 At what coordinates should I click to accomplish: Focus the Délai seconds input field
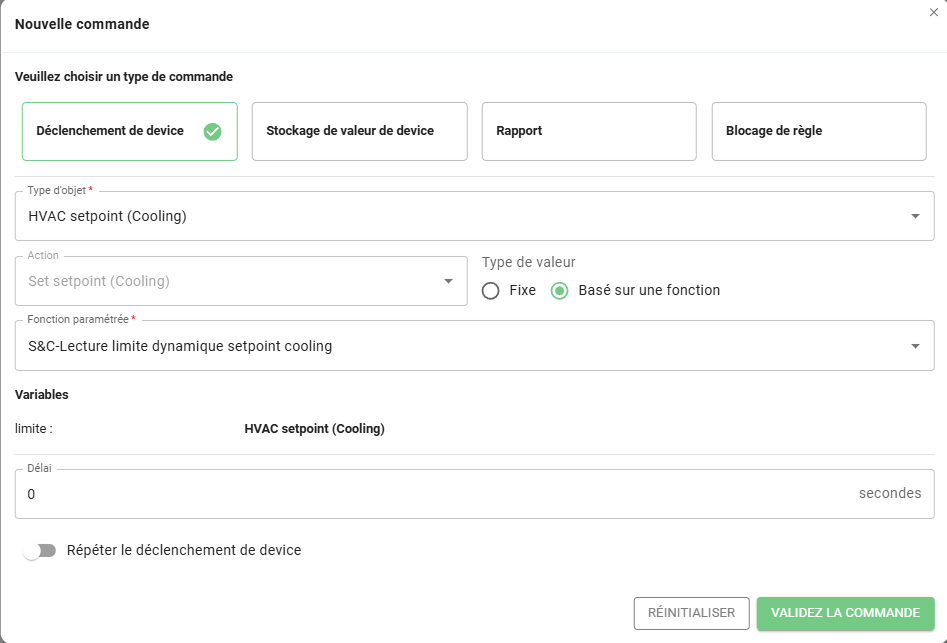coord(430,494)
